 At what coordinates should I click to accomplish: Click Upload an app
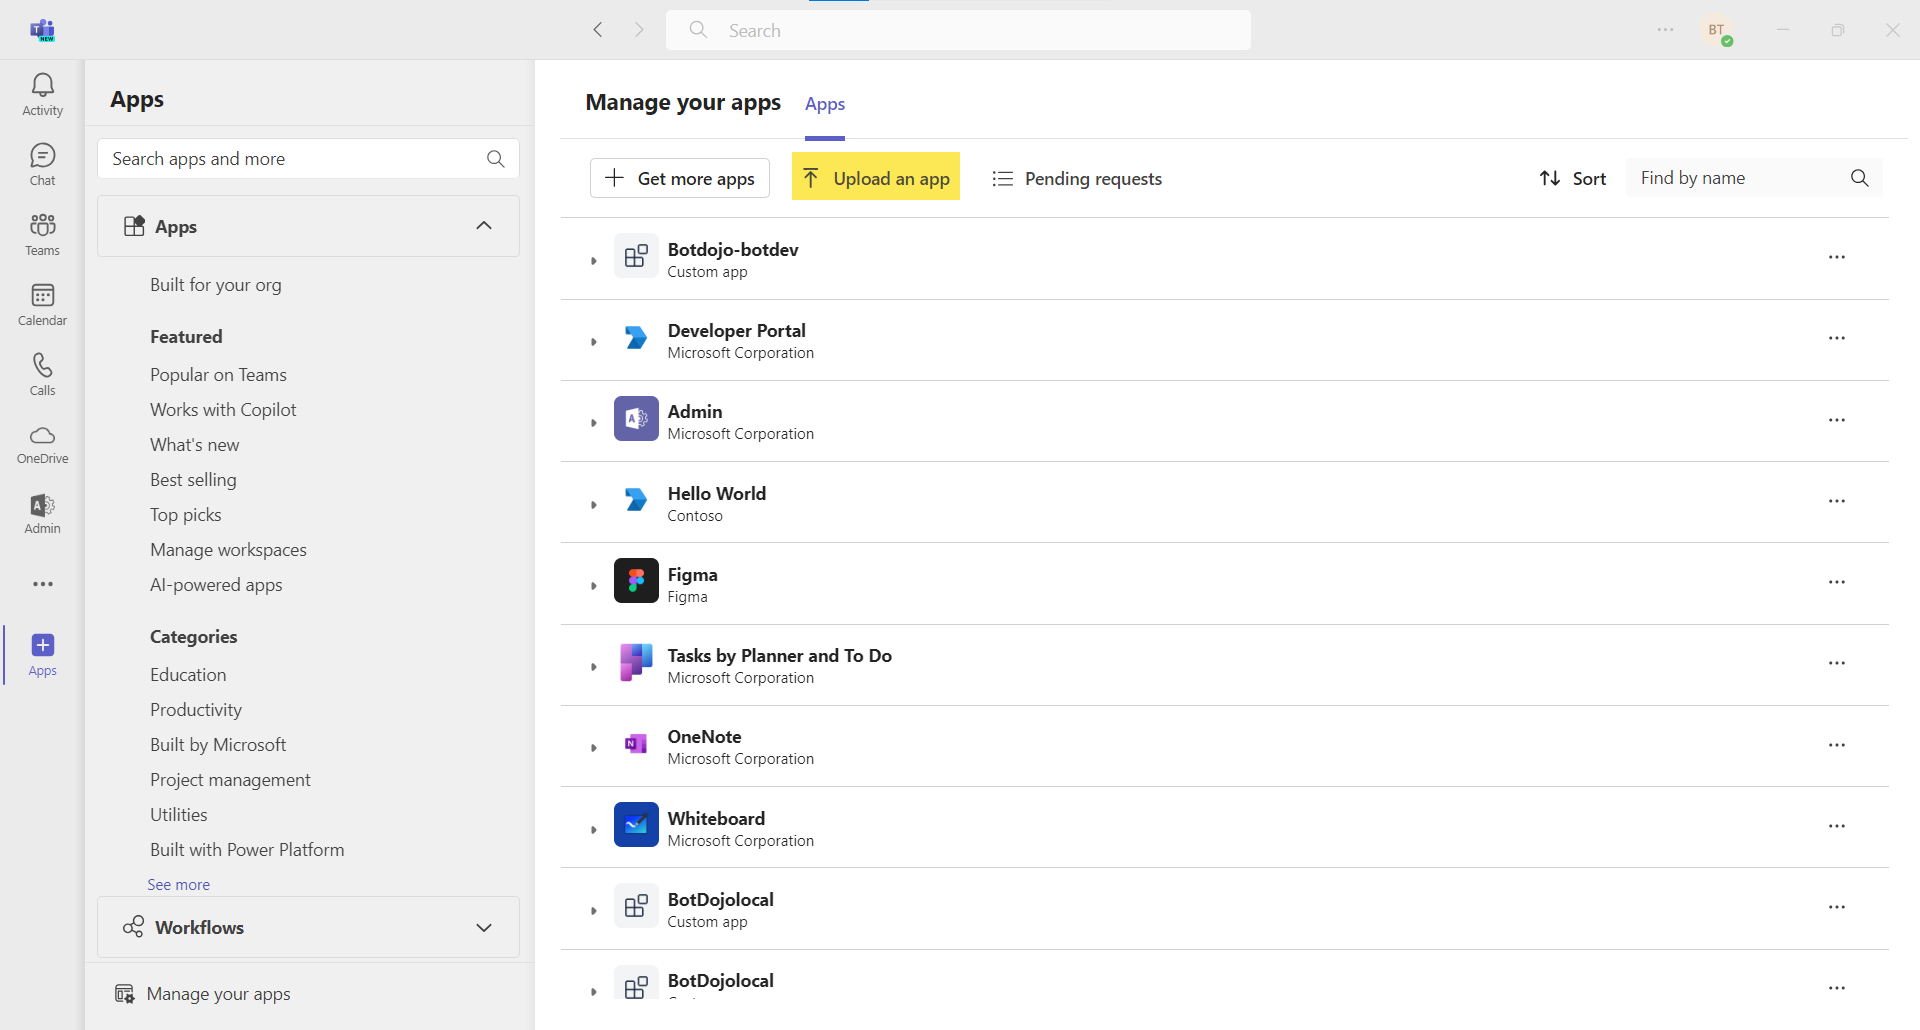(876, 178)
